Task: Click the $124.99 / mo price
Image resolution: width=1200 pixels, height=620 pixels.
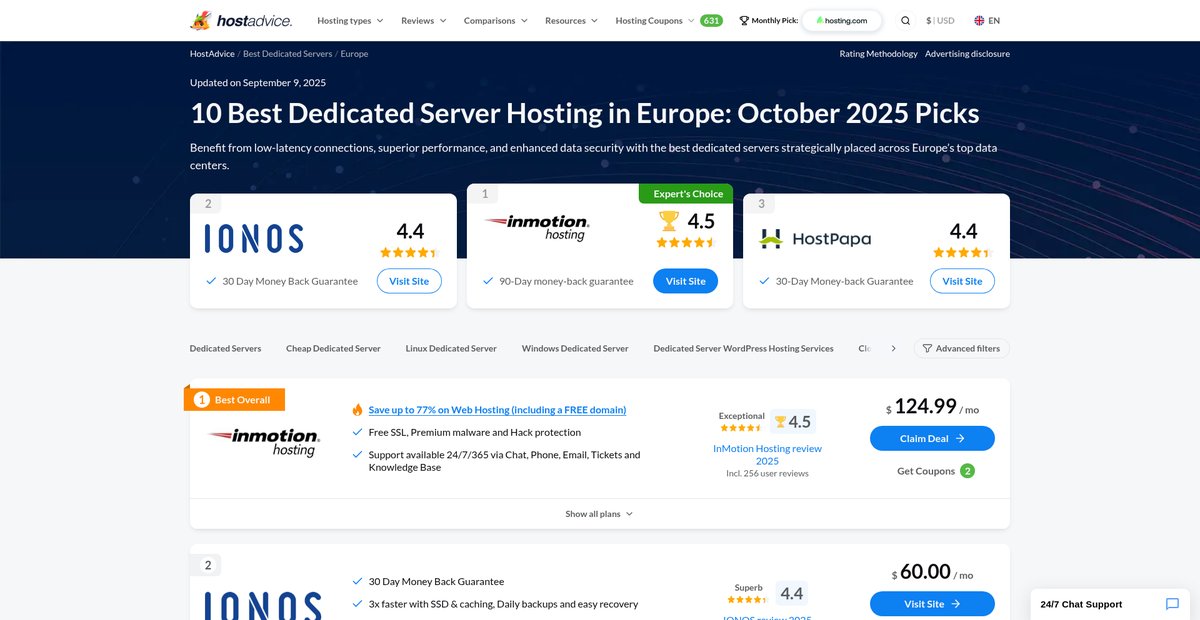Action: click(932, 407)
